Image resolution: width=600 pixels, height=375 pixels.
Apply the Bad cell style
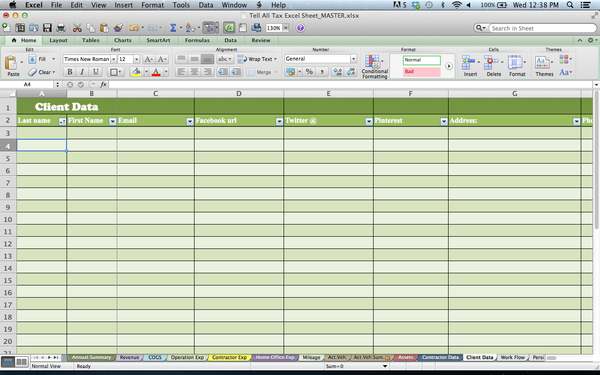pos(421,72)
